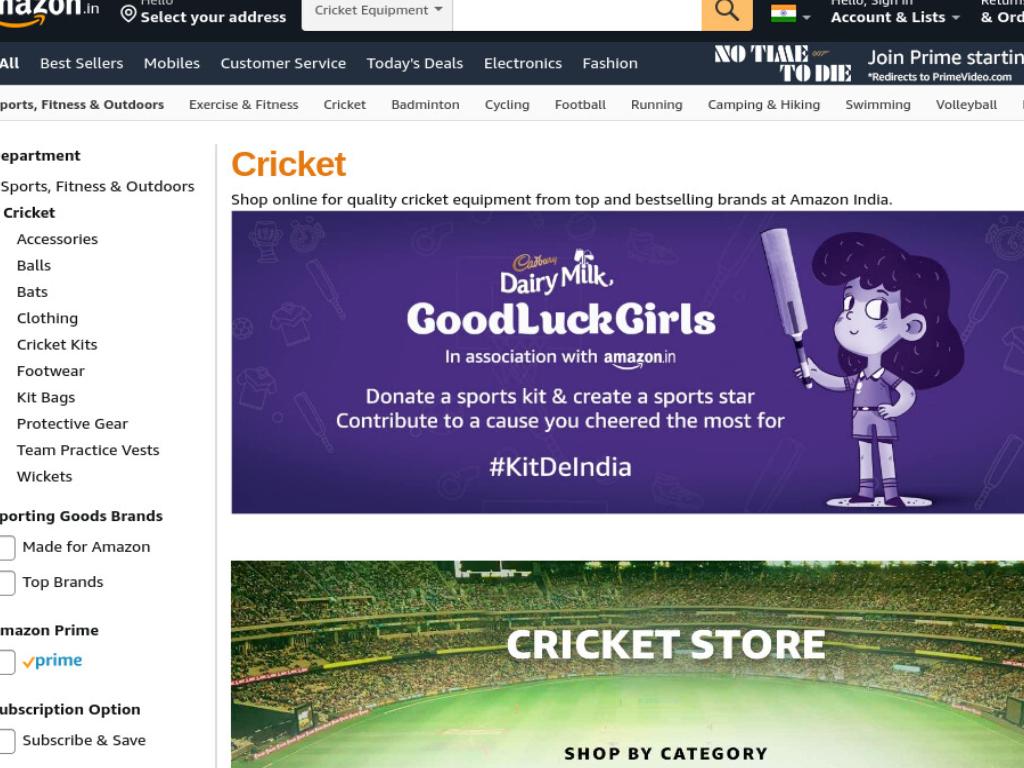Enable the Top Brands filter checkbox
The width and height of the screenshot is (1024, 768).
click(7, 583)
